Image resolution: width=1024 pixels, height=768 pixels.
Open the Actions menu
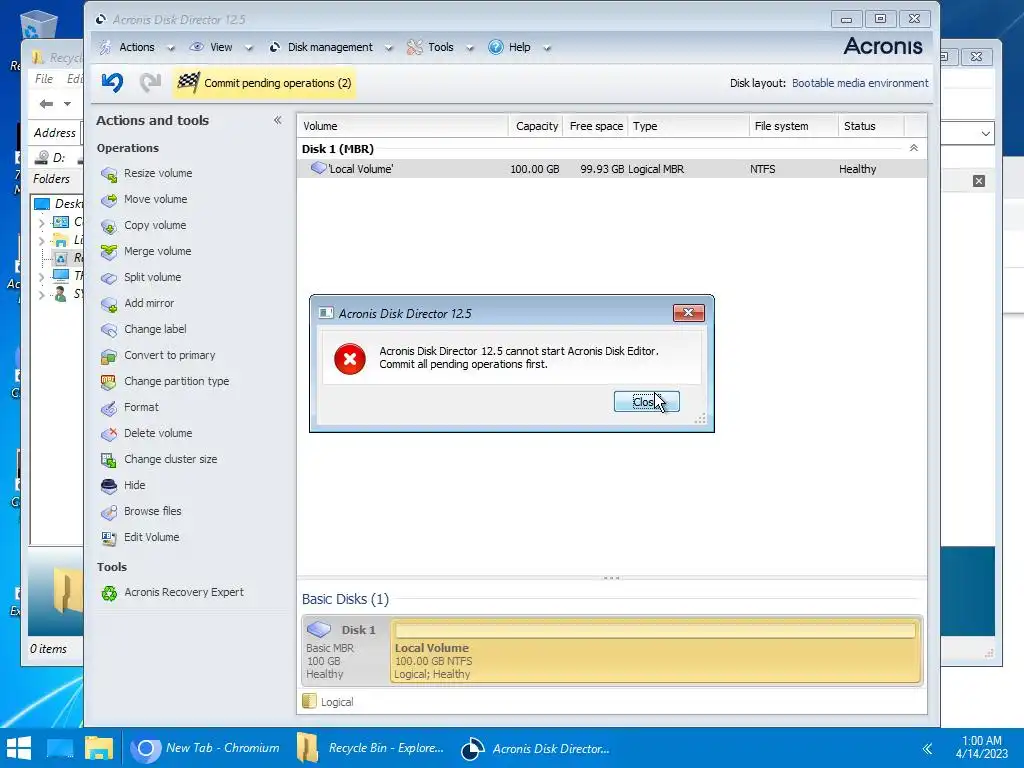click(x=136, y=47)
